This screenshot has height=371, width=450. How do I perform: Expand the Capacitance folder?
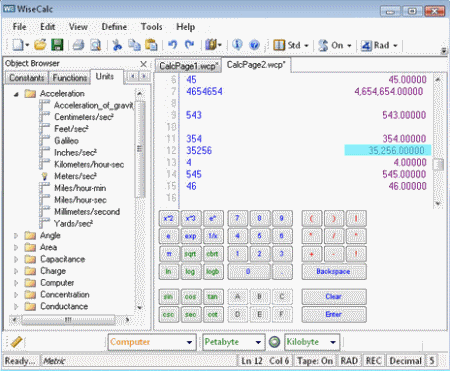click(x=16, y=259)
